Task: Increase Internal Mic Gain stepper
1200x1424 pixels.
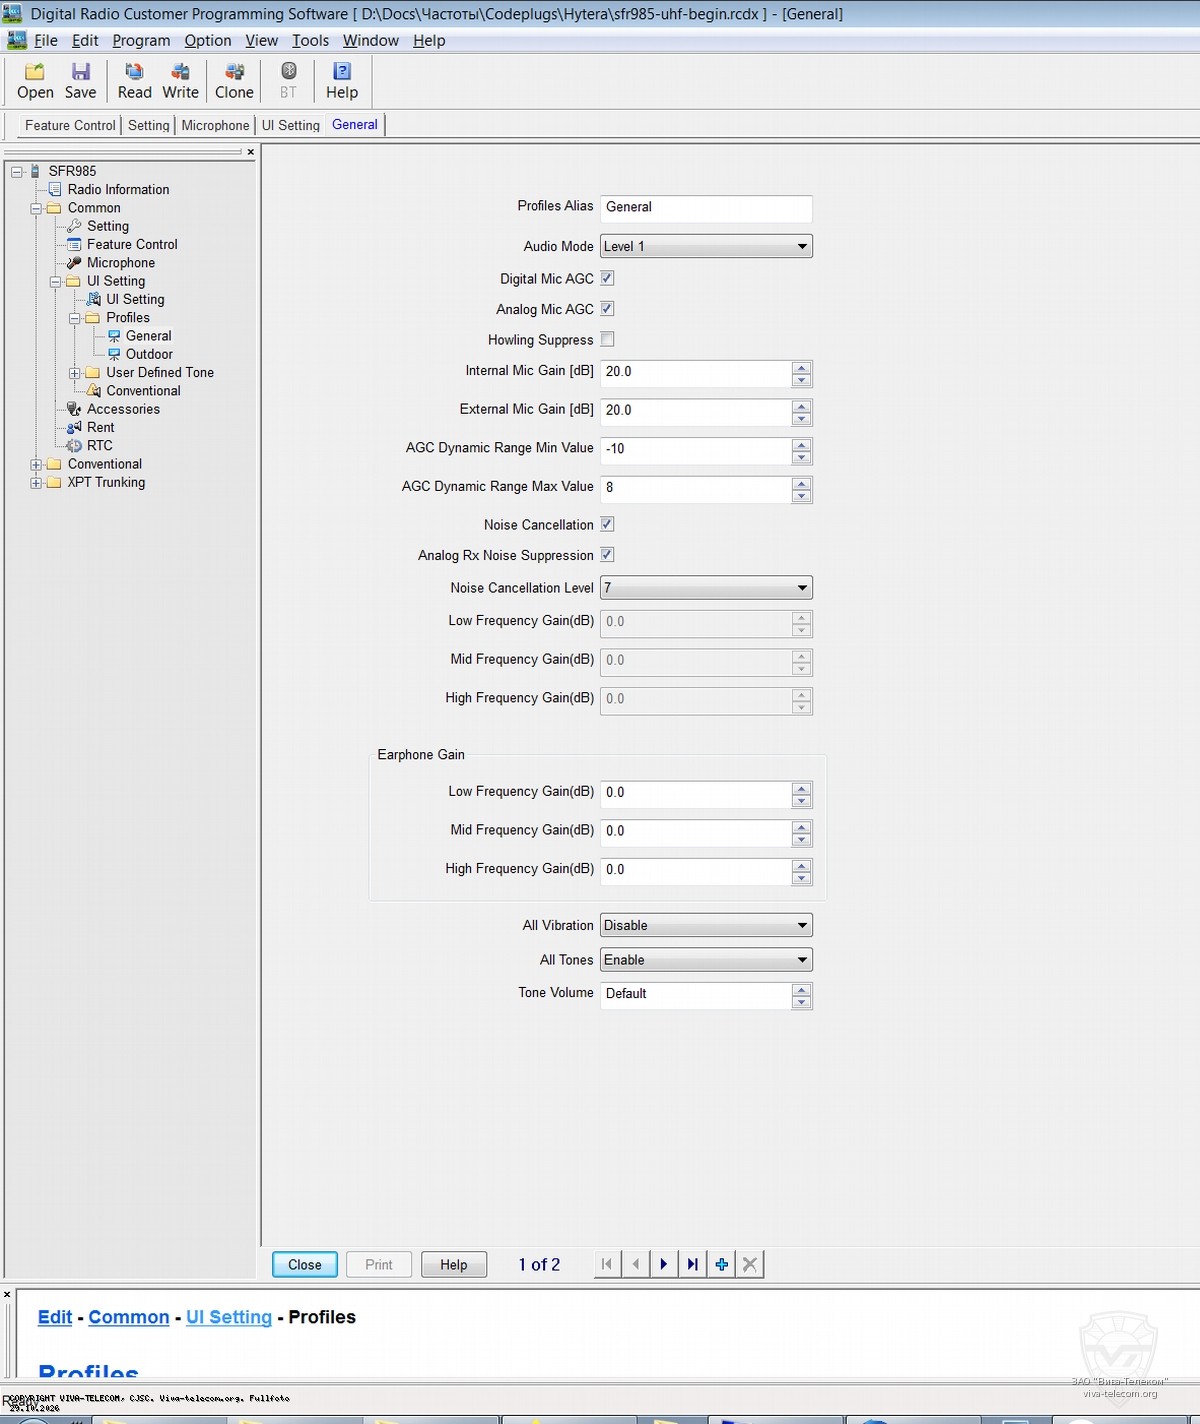Action: pos(801,367)
